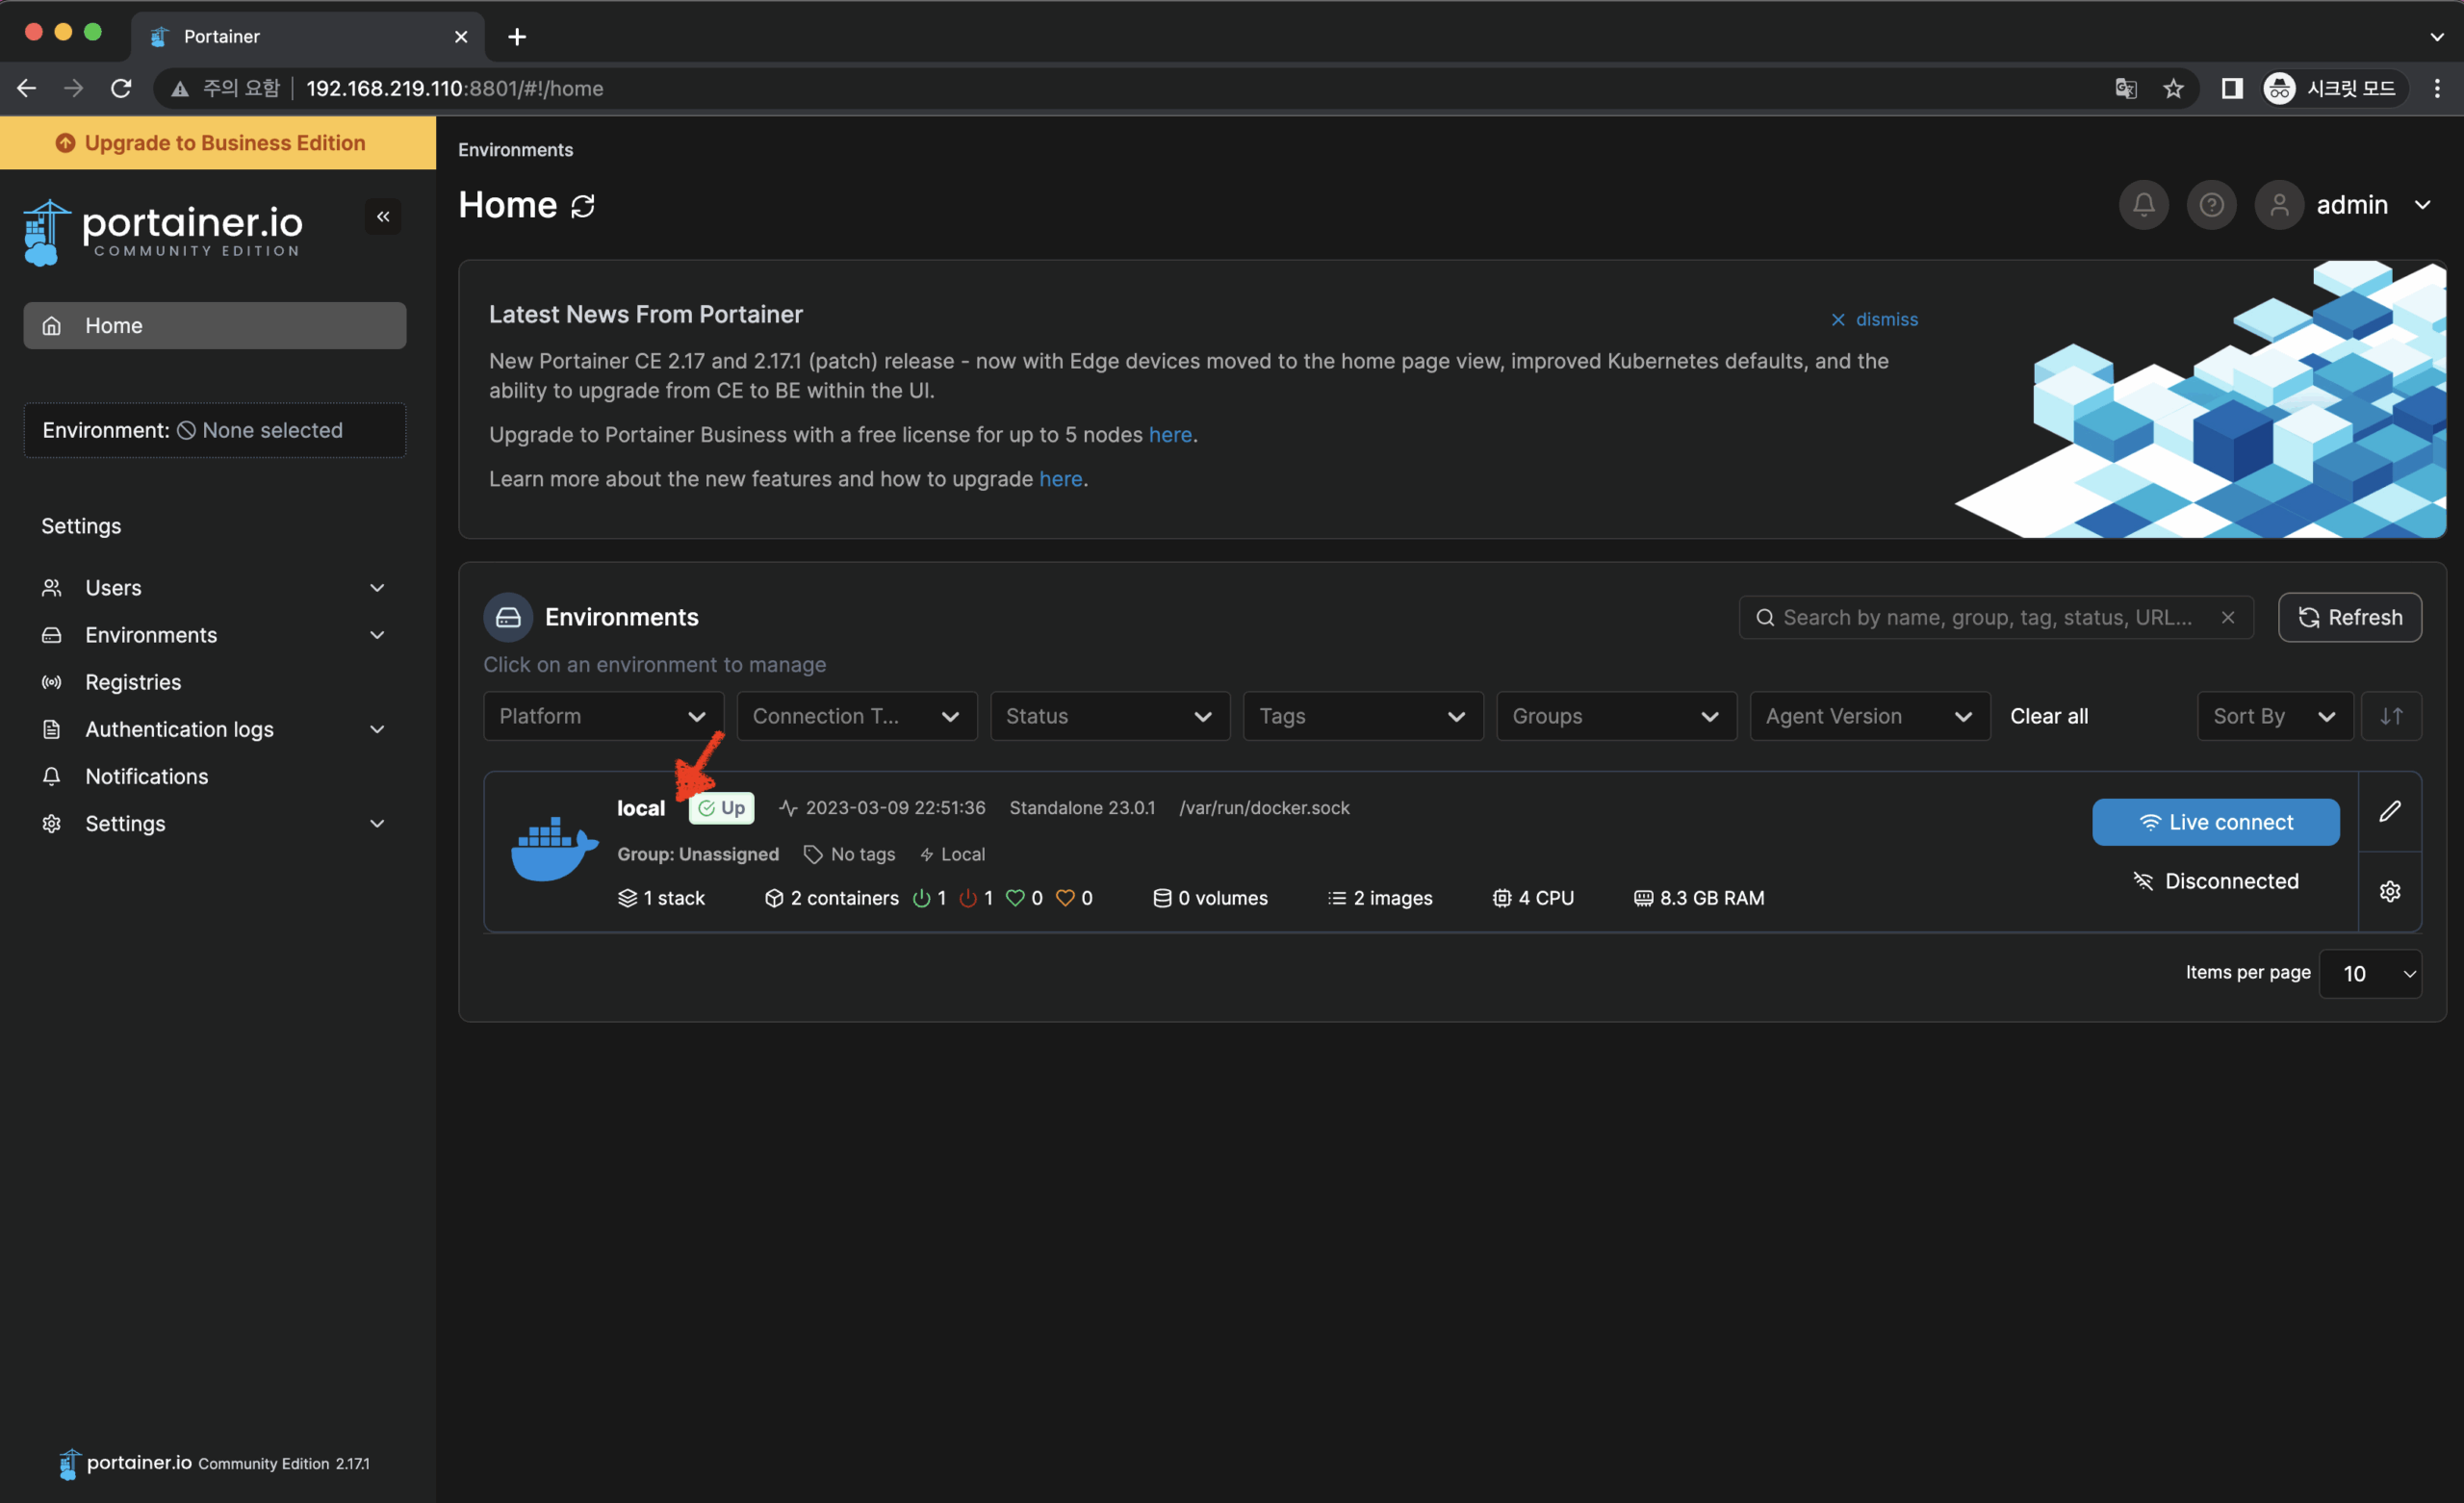The width and height of the screenshot is (2464, 1503).
Task: Expand the admin user menu
Action: (2422, 205)
